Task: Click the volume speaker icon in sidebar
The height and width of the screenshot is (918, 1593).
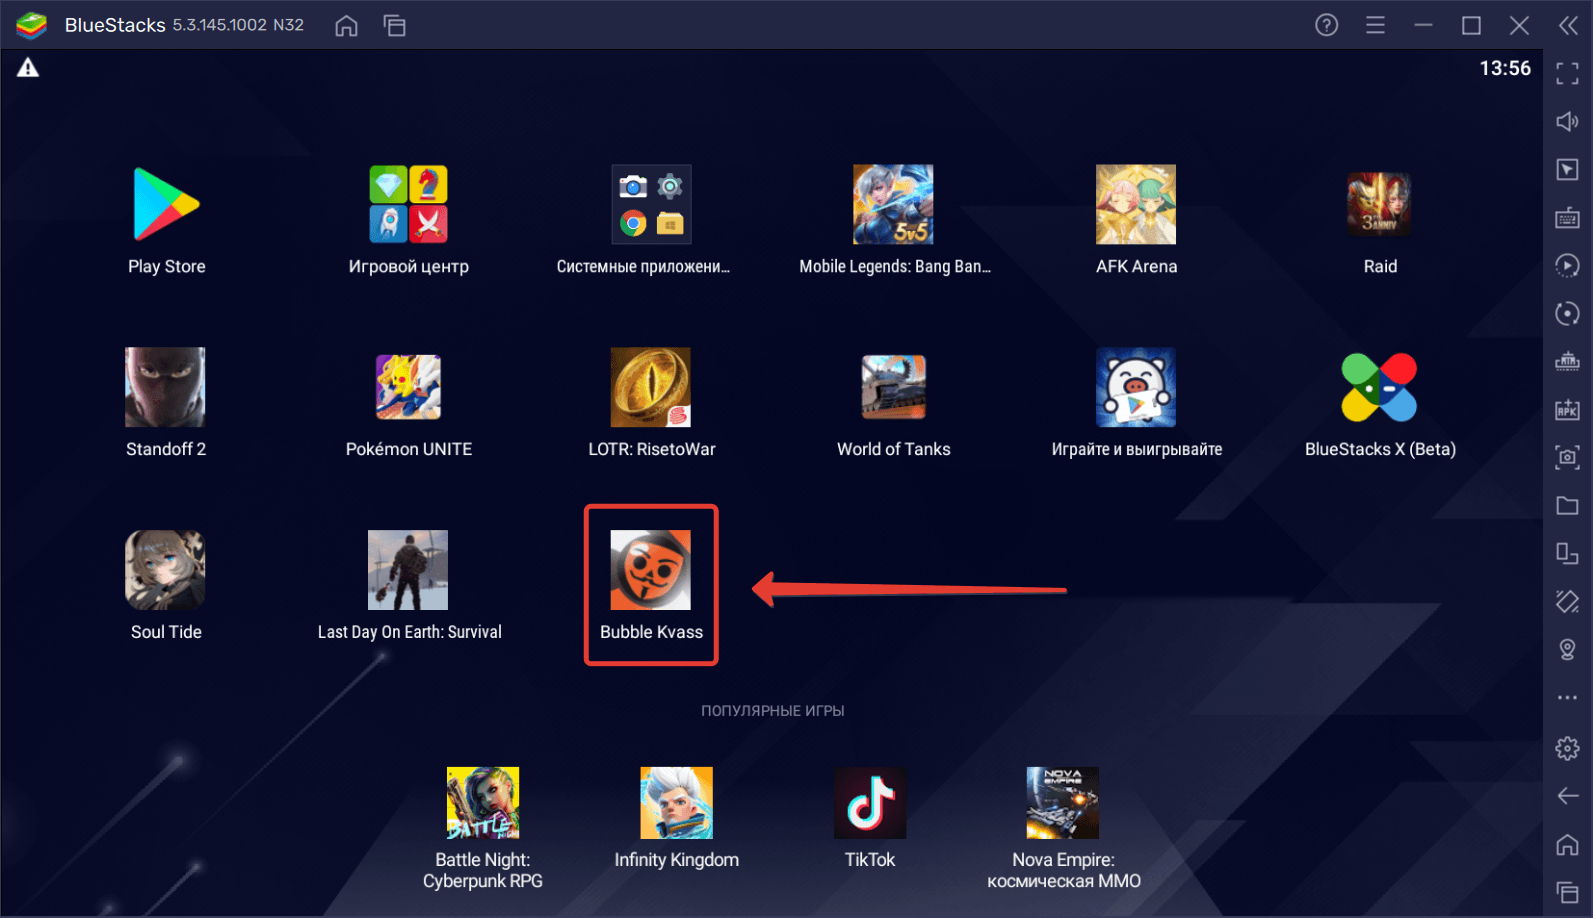Action: point(1567,122)
